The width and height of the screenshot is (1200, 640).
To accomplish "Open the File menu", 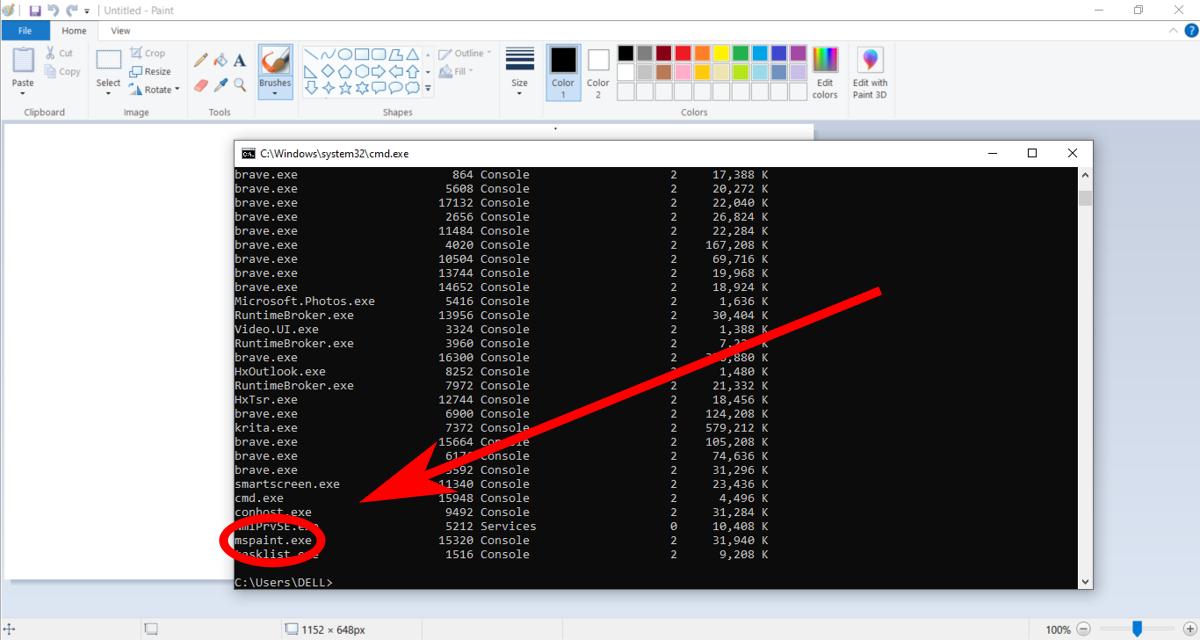I will coord(25,31).
